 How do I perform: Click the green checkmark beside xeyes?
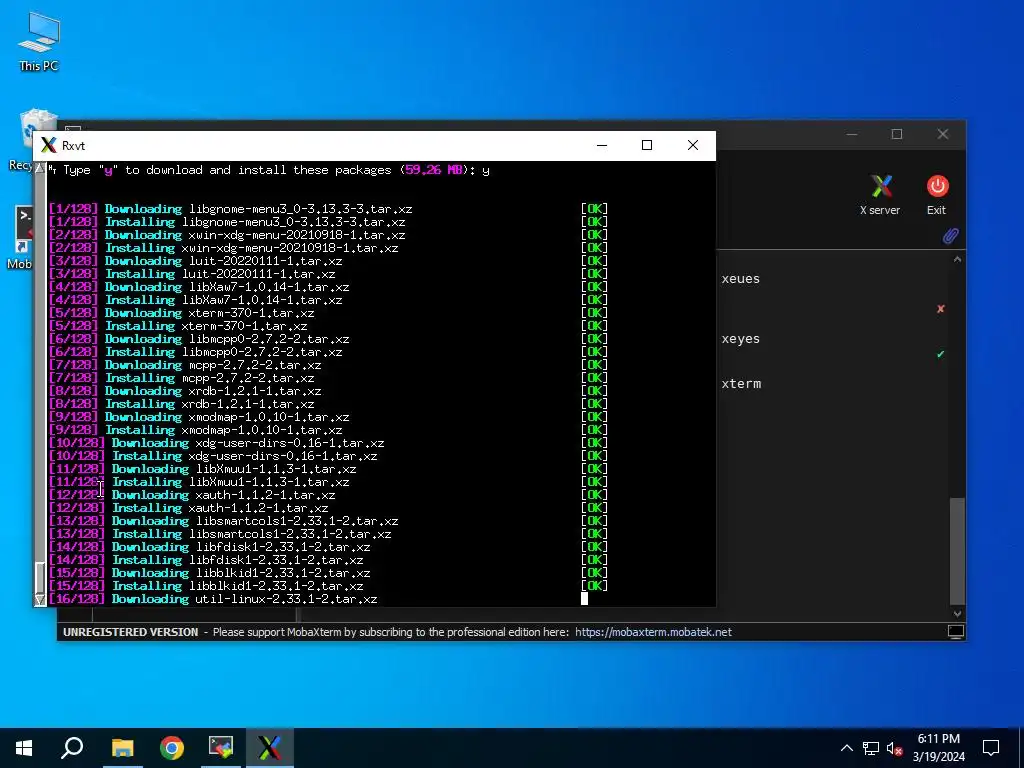pos(940,354)
